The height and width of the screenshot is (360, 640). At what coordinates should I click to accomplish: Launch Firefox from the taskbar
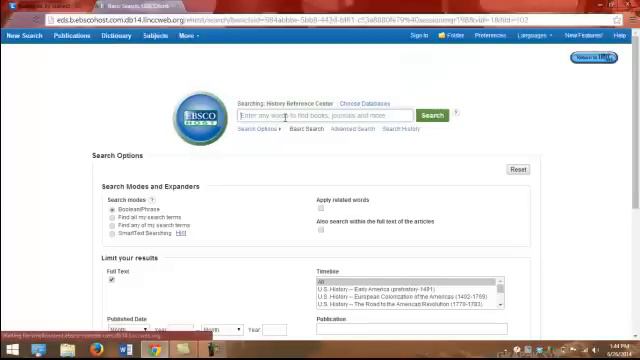97,350
